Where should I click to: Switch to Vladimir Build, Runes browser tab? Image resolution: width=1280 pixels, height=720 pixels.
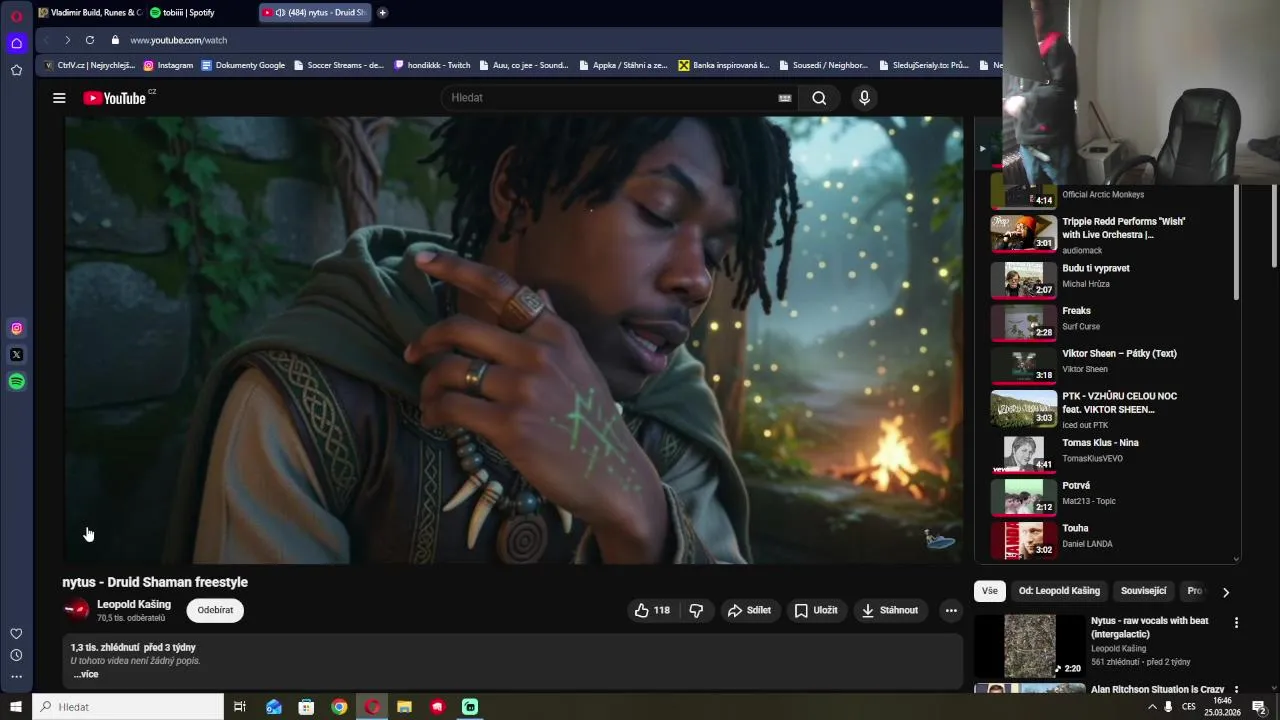click(x=90, y=12)
